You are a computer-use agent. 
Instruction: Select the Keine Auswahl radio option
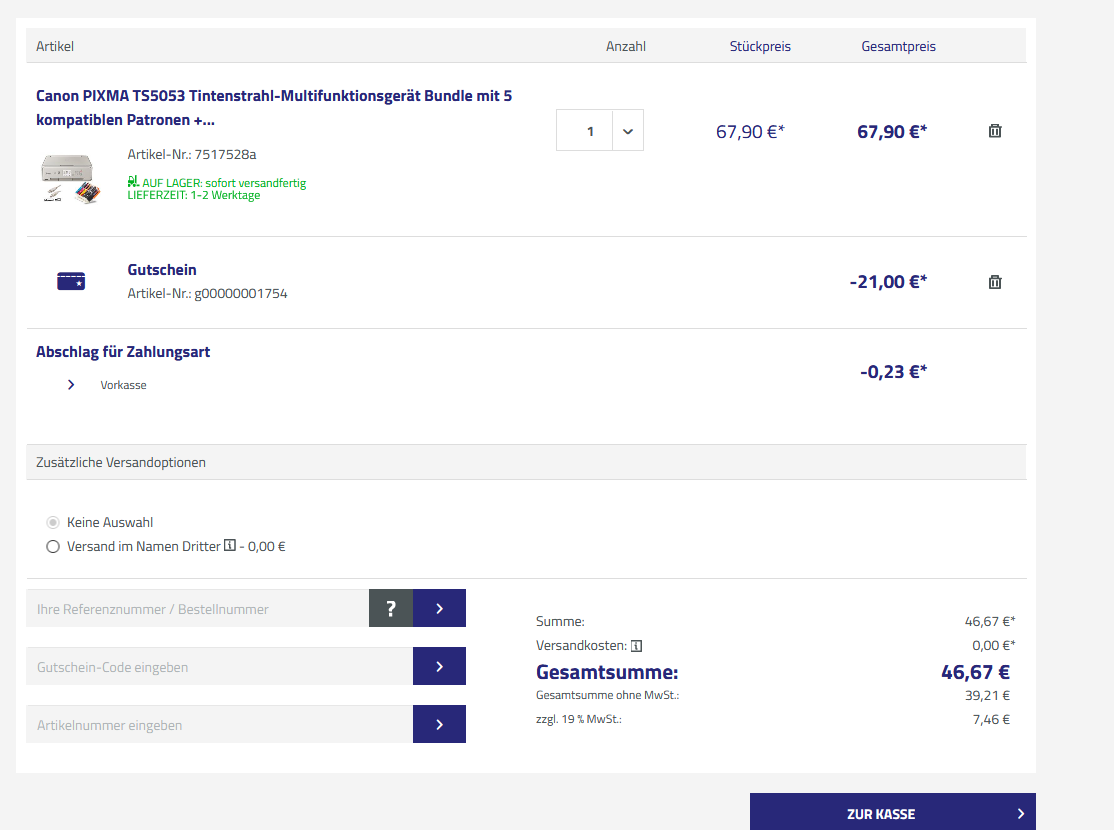(53, 522)
